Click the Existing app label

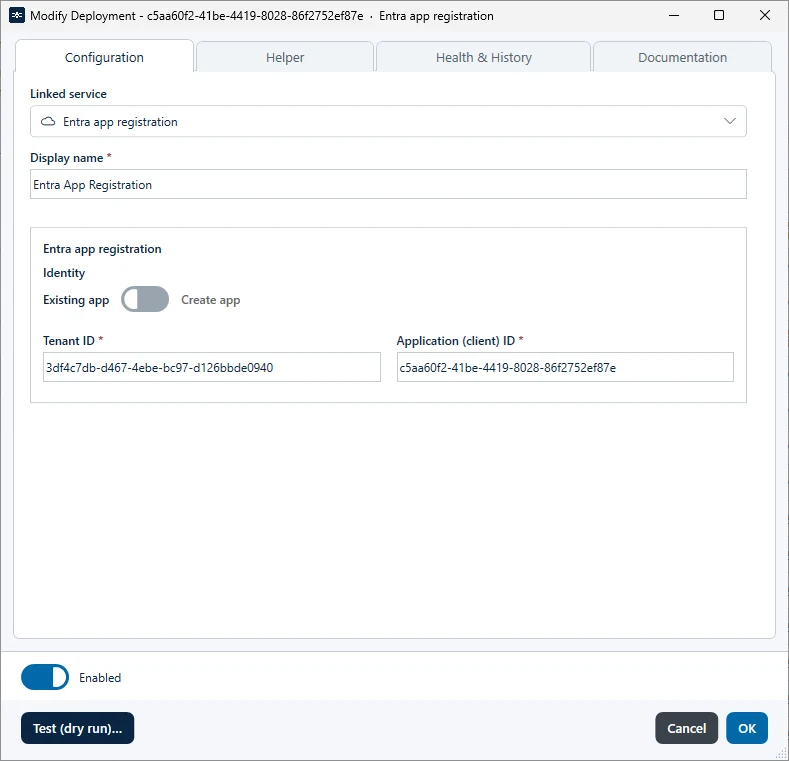pos(76,300)
